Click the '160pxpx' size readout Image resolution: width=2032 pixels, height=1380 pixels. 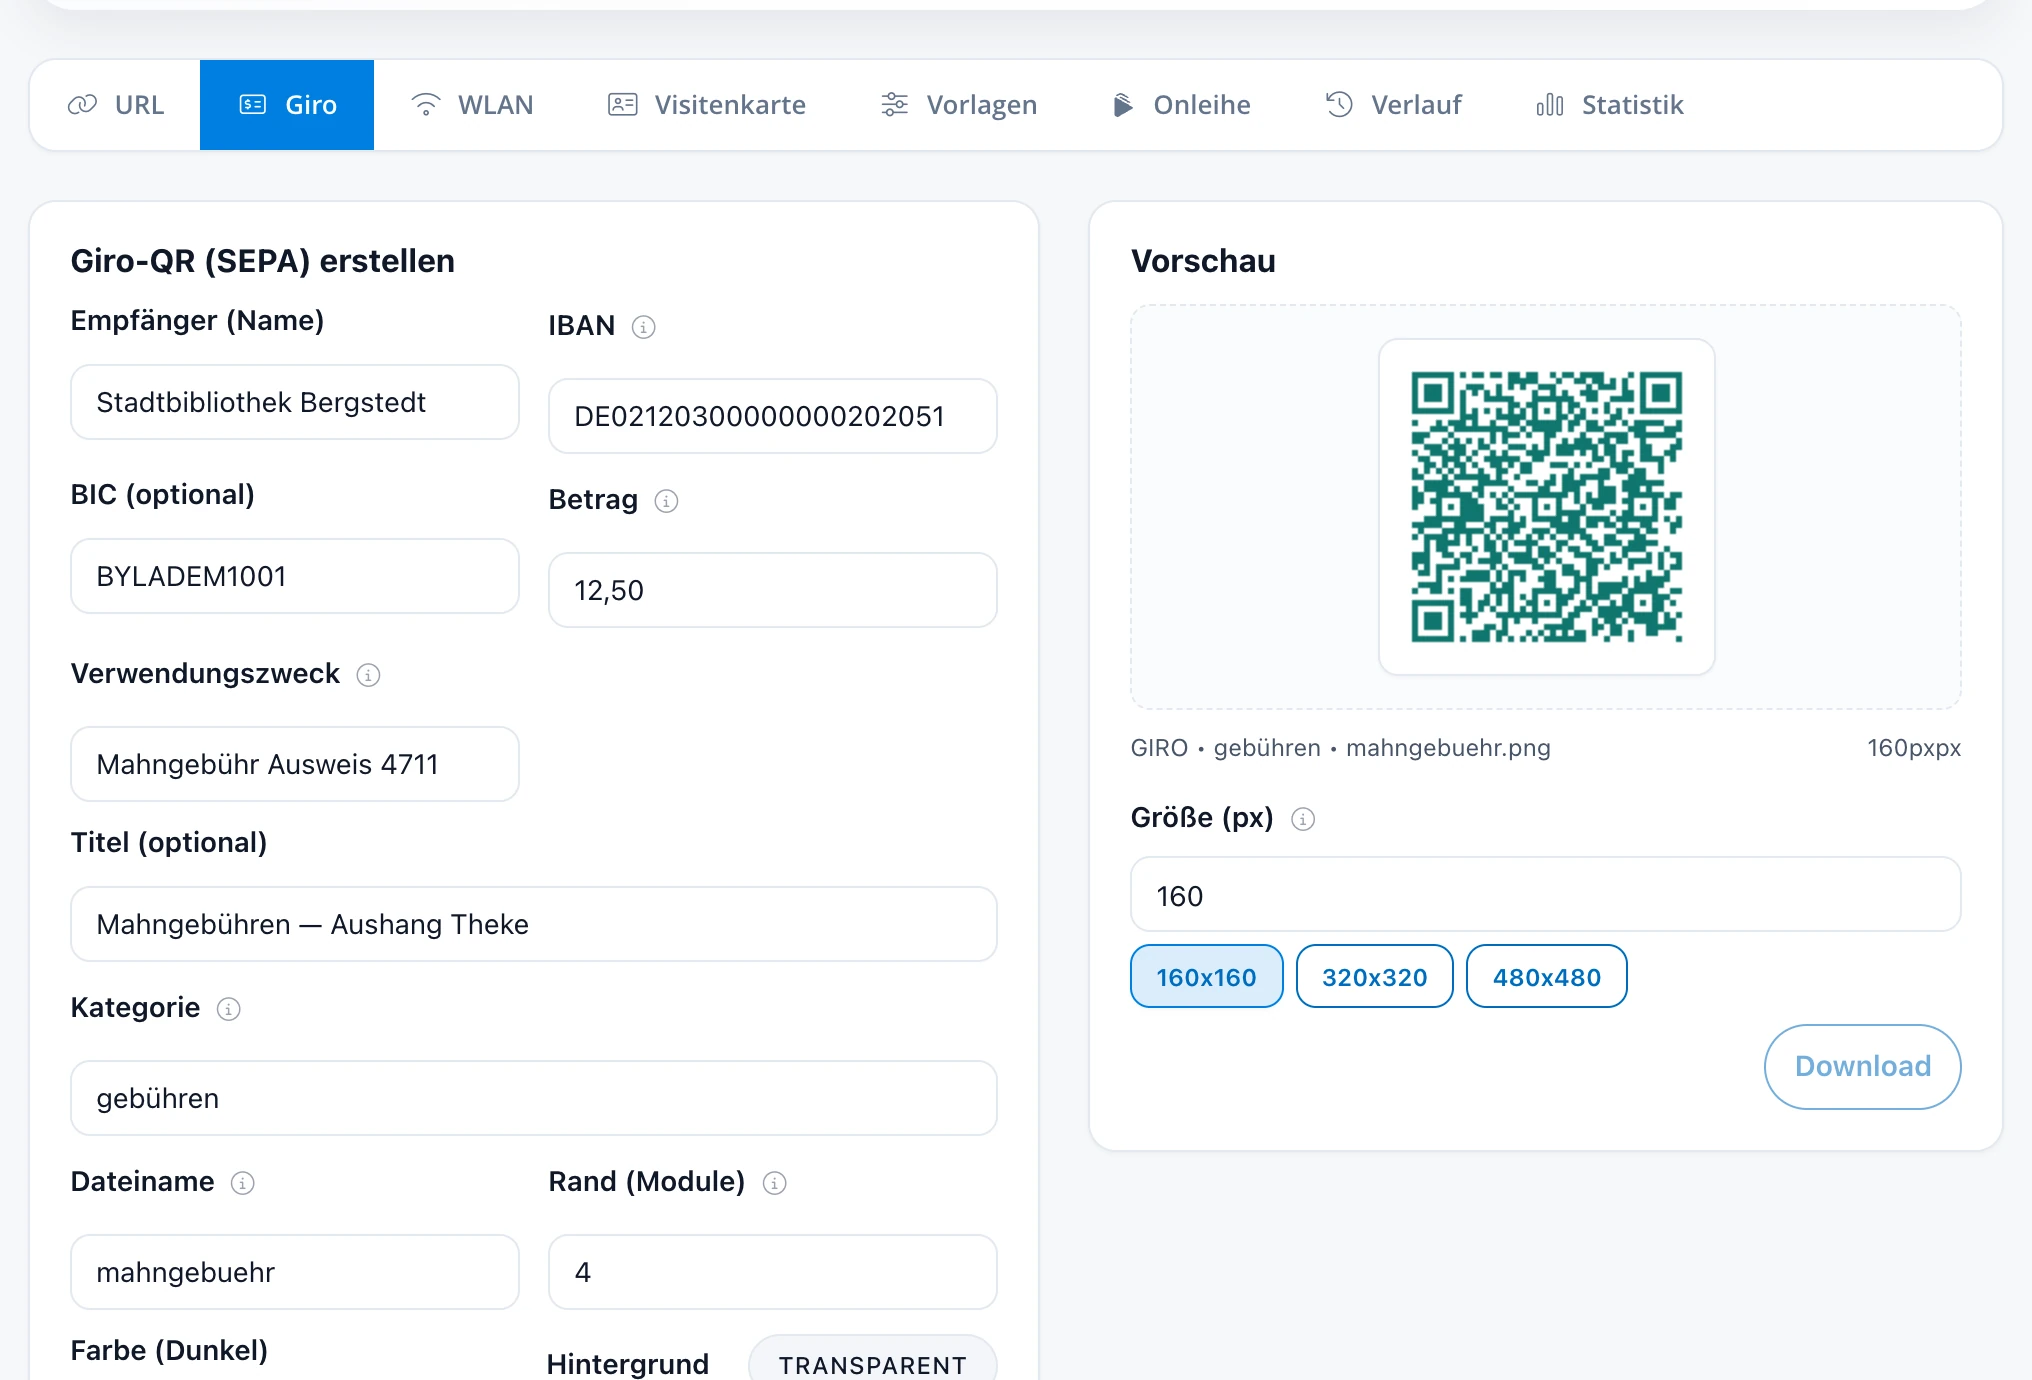tap(1914, 748)
